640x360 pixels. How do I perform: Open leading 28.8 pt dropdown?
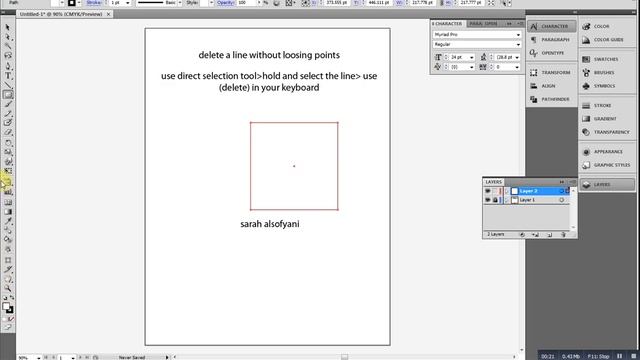coord(517,57)
